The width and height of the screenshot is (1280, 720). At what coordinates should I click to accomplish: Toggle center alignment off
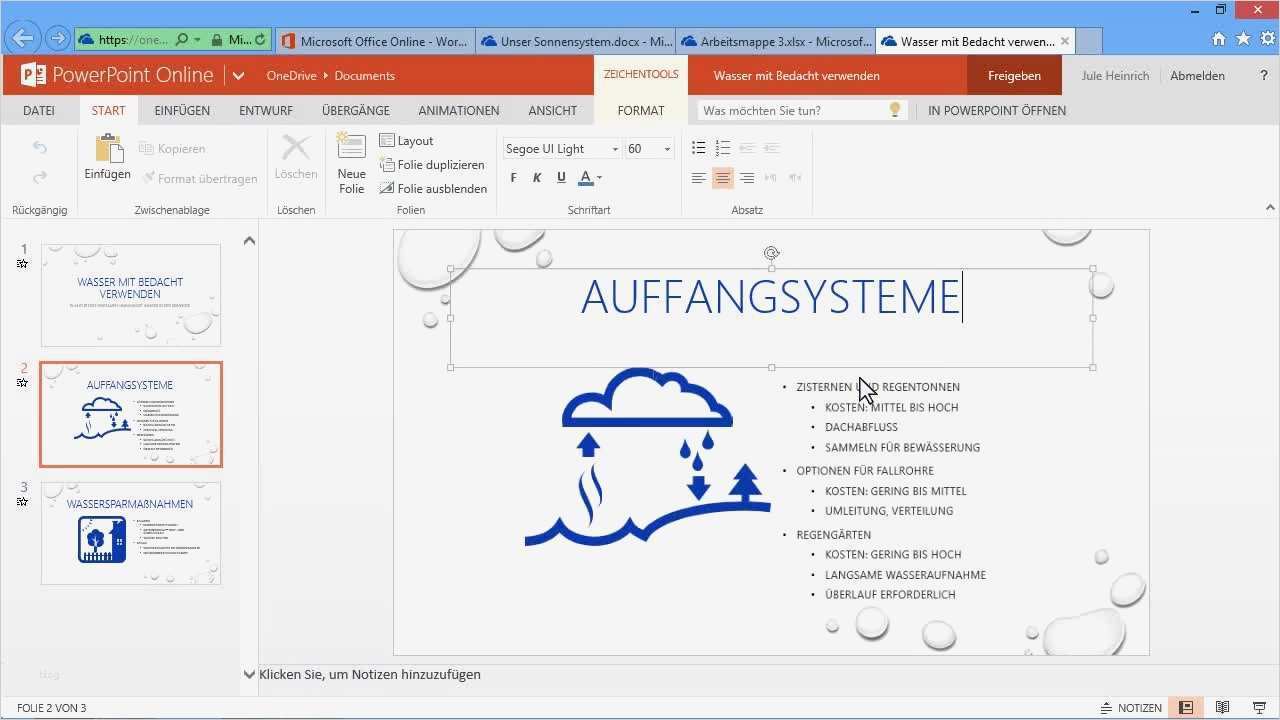(x=723, y=177)
